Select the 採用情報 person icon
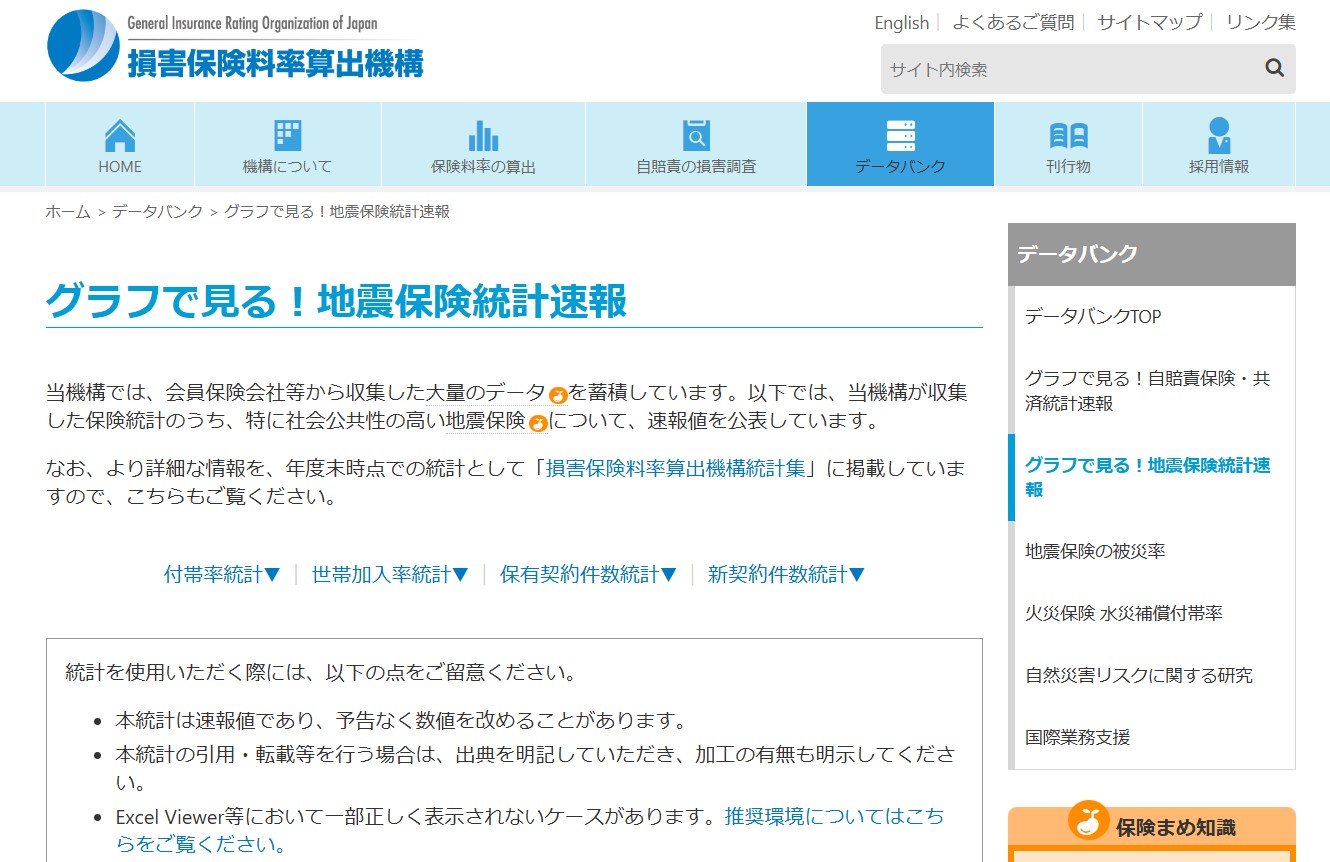The height and width of the screenshot is (862, 1330). click(1218, 135)
